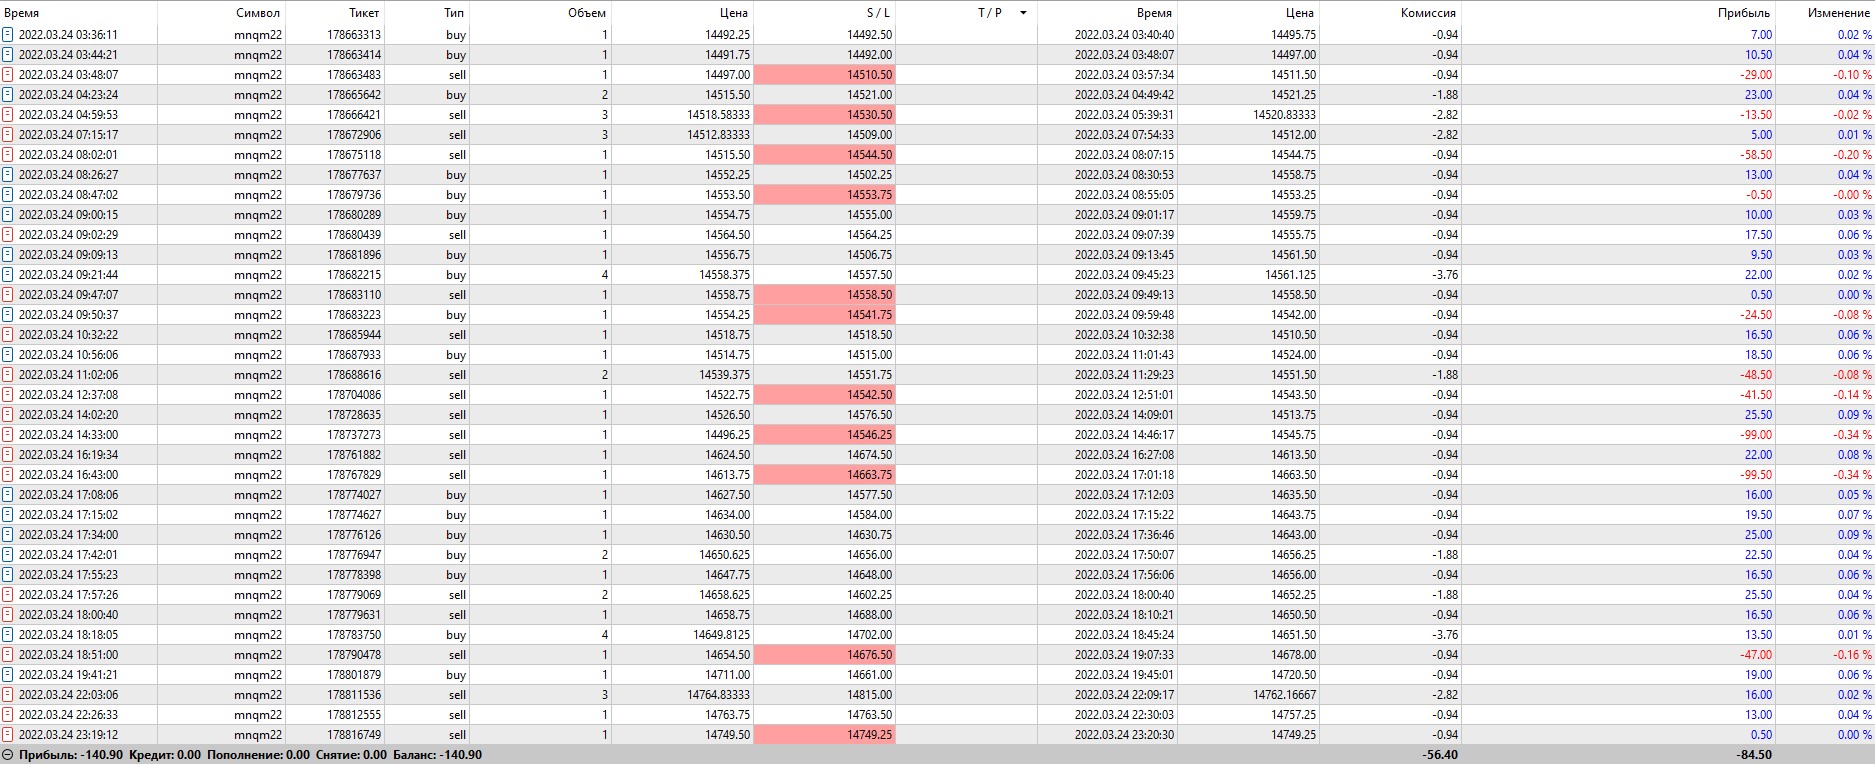The image size is (1875, 764).
Task: Click the sell icon for ticket 178737273
Action: [8, 435]
